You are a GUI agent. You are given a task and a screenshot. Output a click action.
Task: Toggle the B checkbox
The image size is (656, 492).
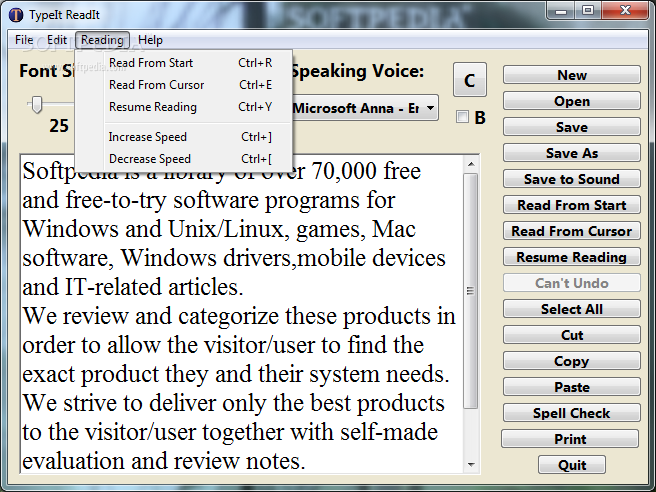point(462,117)
